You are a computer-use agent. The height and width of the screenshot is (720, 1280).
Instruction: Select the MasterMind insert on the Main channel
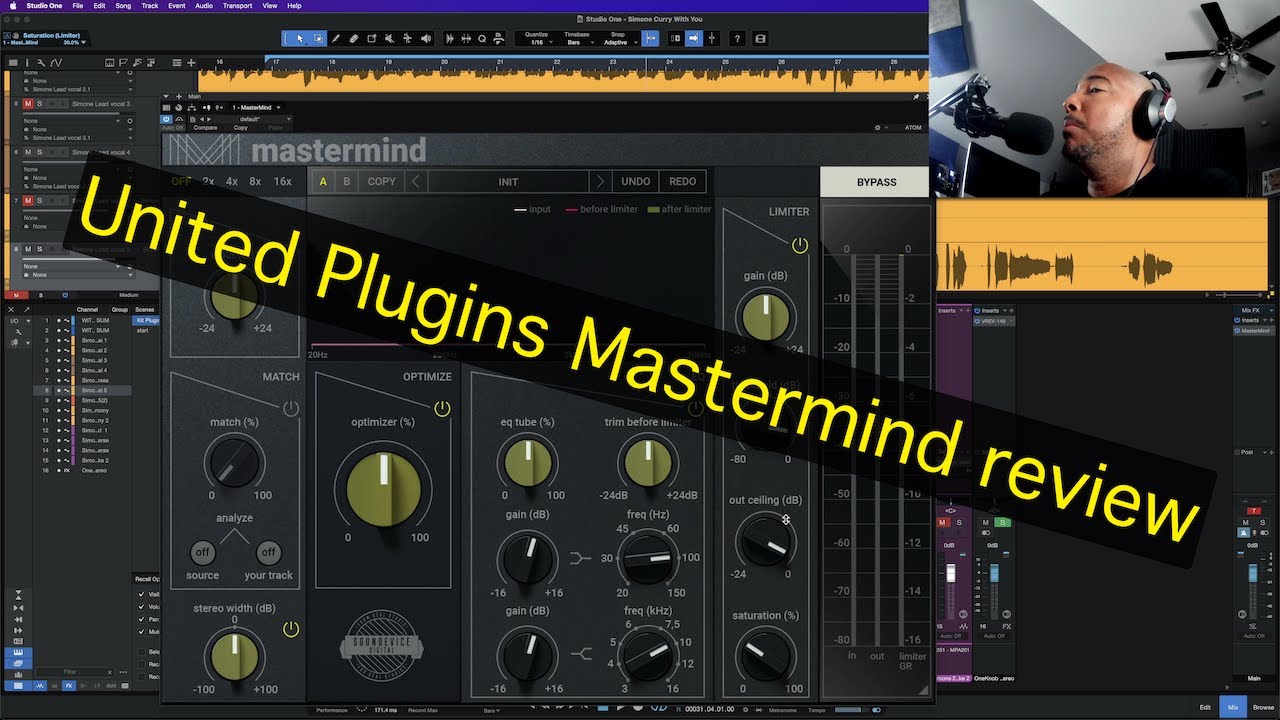click(x=1255, y=331)
